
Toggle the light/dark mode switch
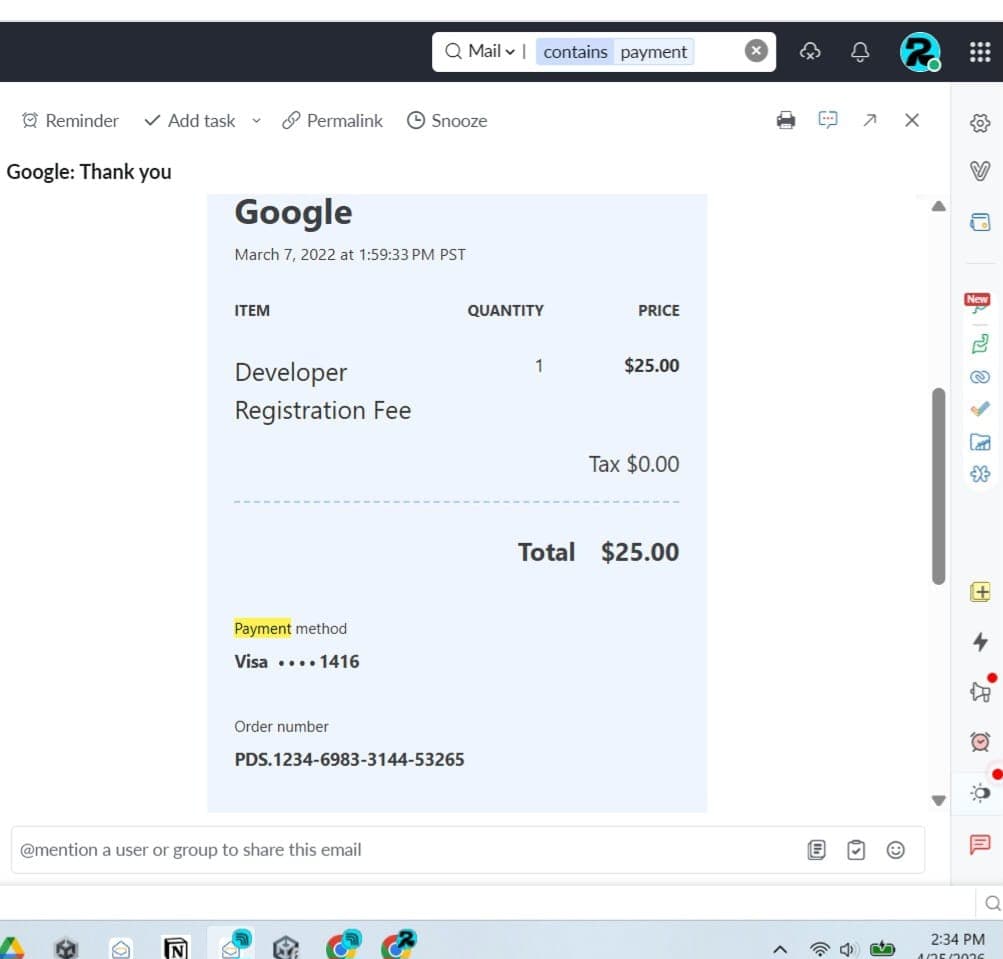tap(980, 793)
